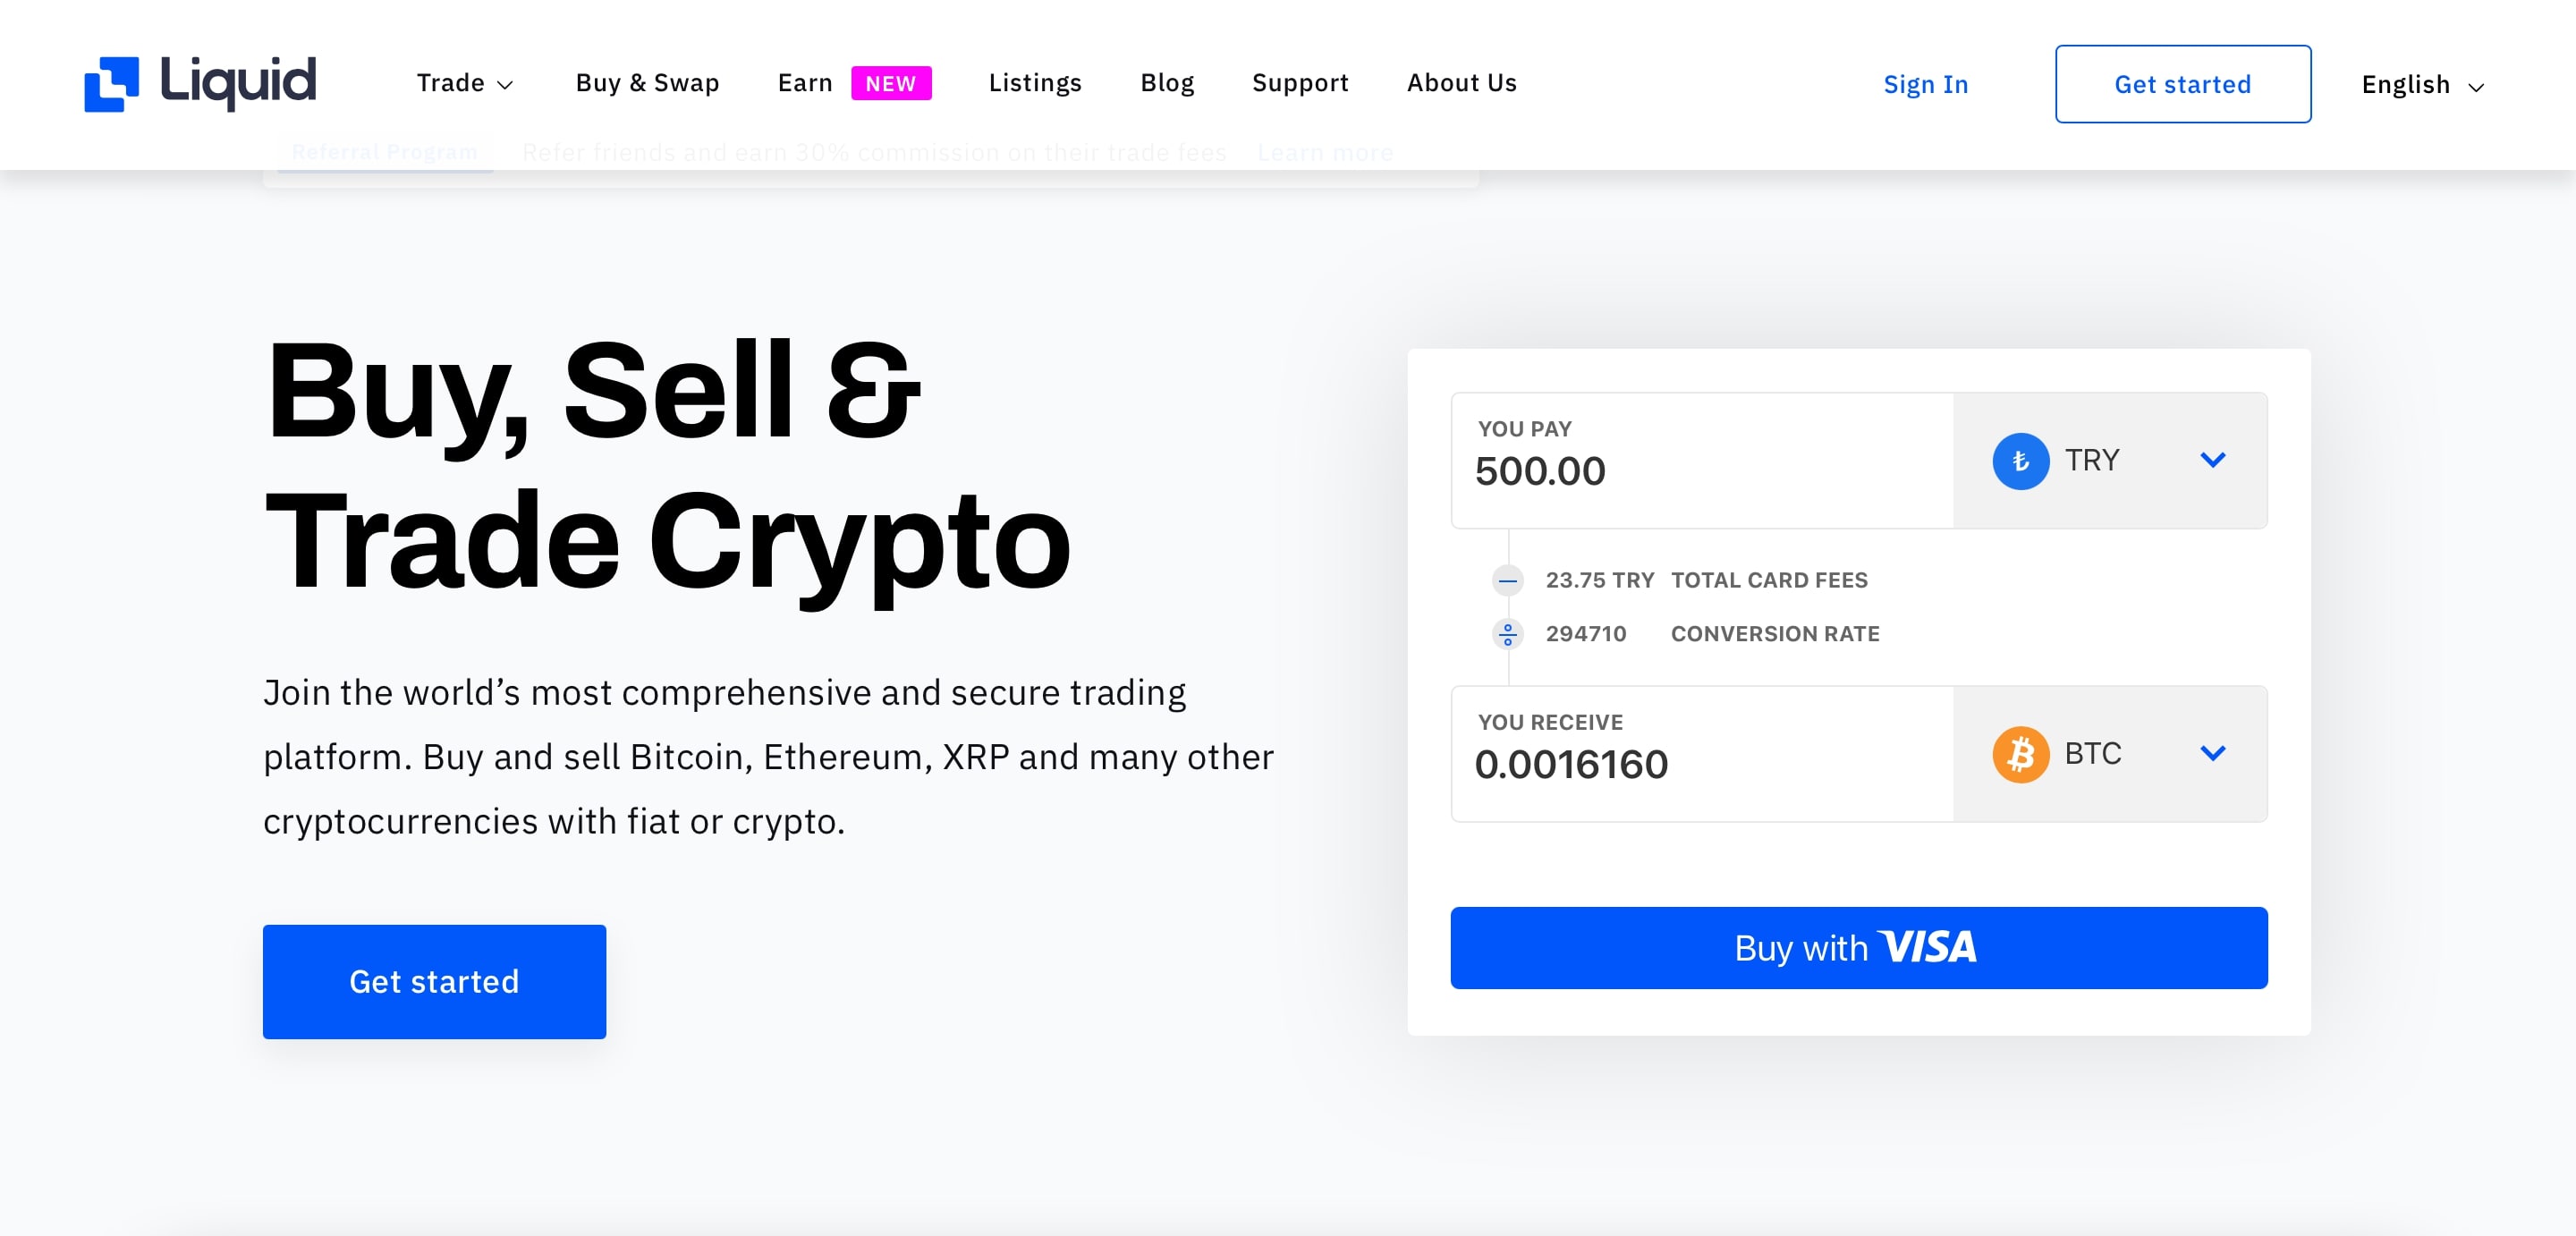The image size is (2576, 1236).
Task: Open the Blog link
Action: (x=1167, y=83)
